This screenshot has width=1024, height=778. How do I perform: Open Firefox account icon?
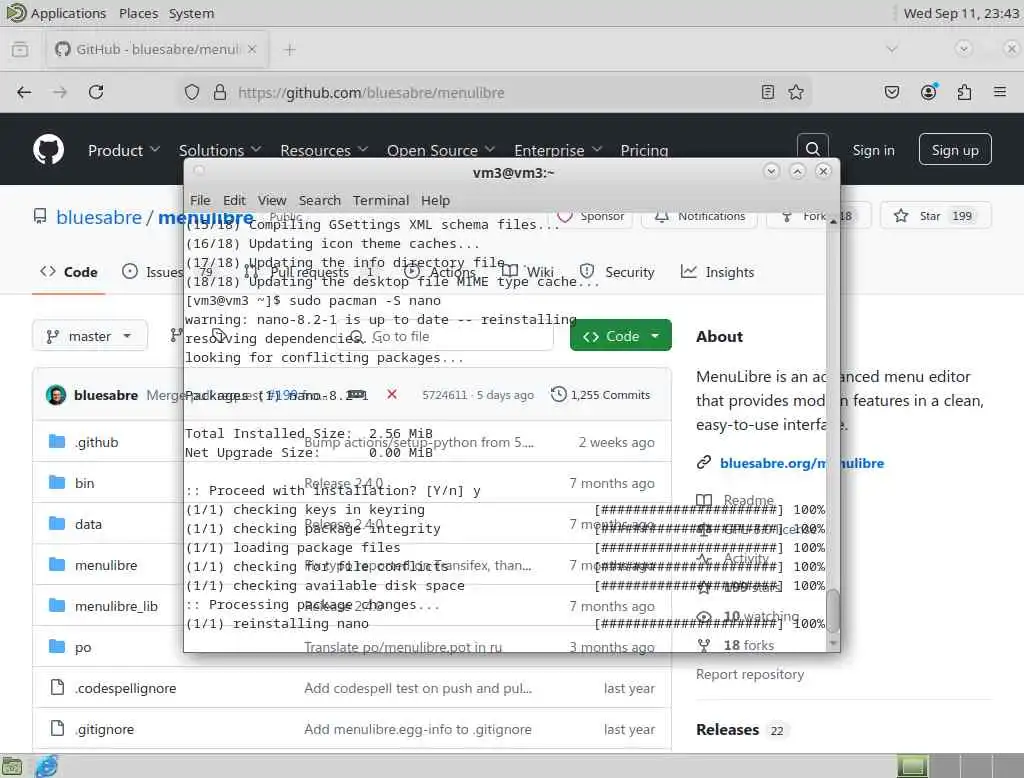tap(929, 92)
